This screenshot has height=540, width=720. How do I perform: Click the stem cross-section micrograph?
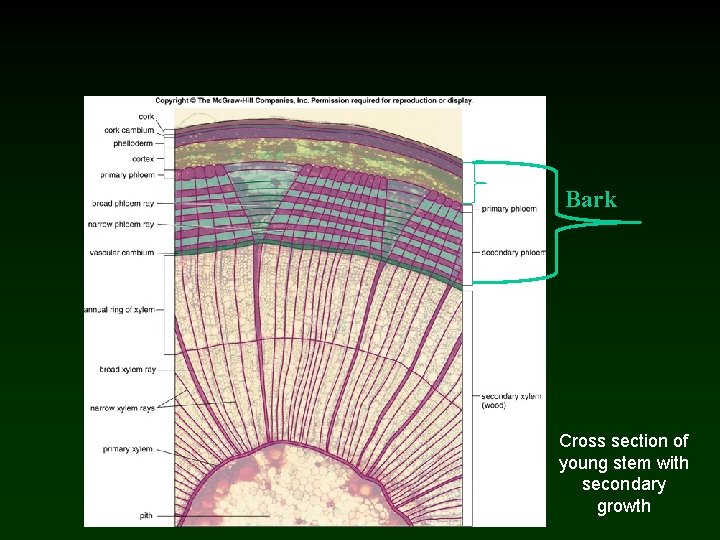click(318, 317)
